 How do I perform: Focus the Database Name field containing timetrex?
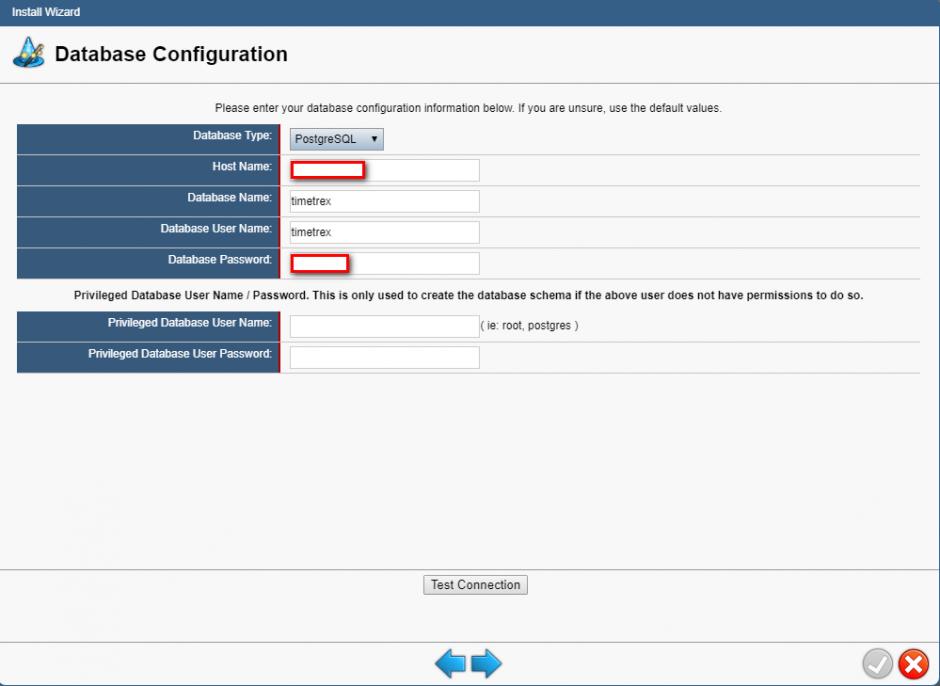[x=385, y=201]
